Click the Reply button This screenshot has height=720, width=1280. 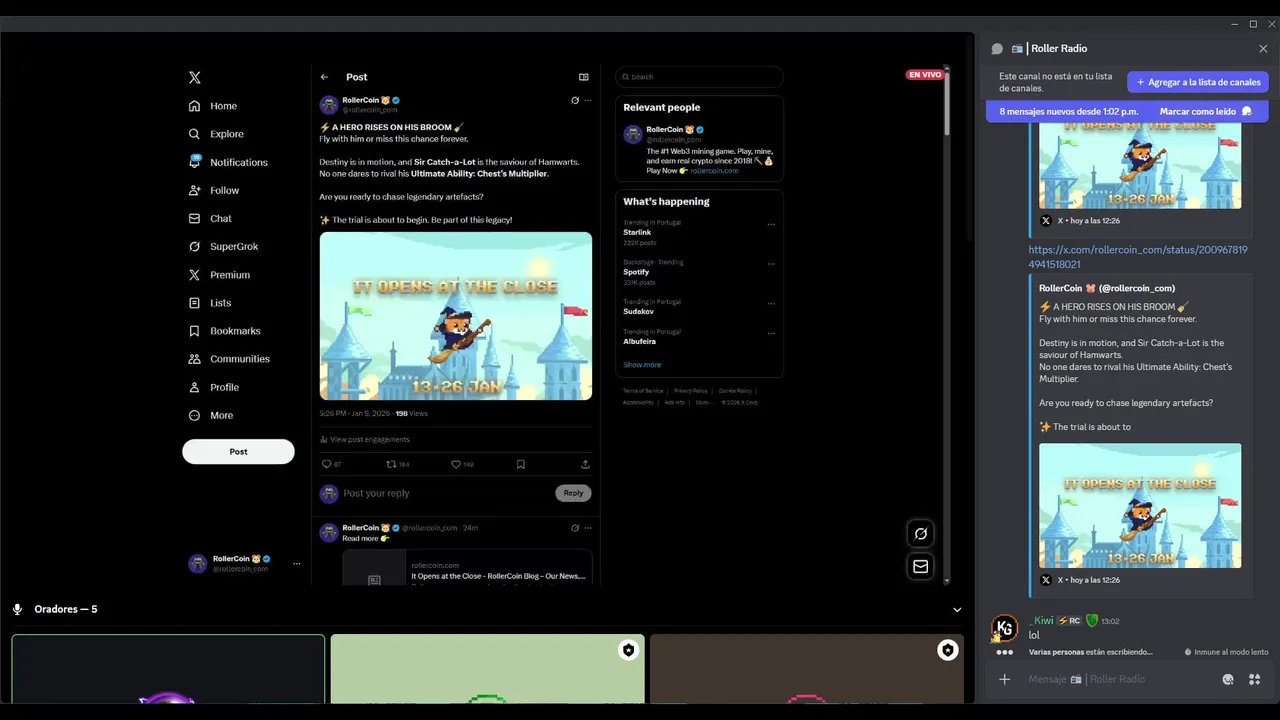click(573, 493)
